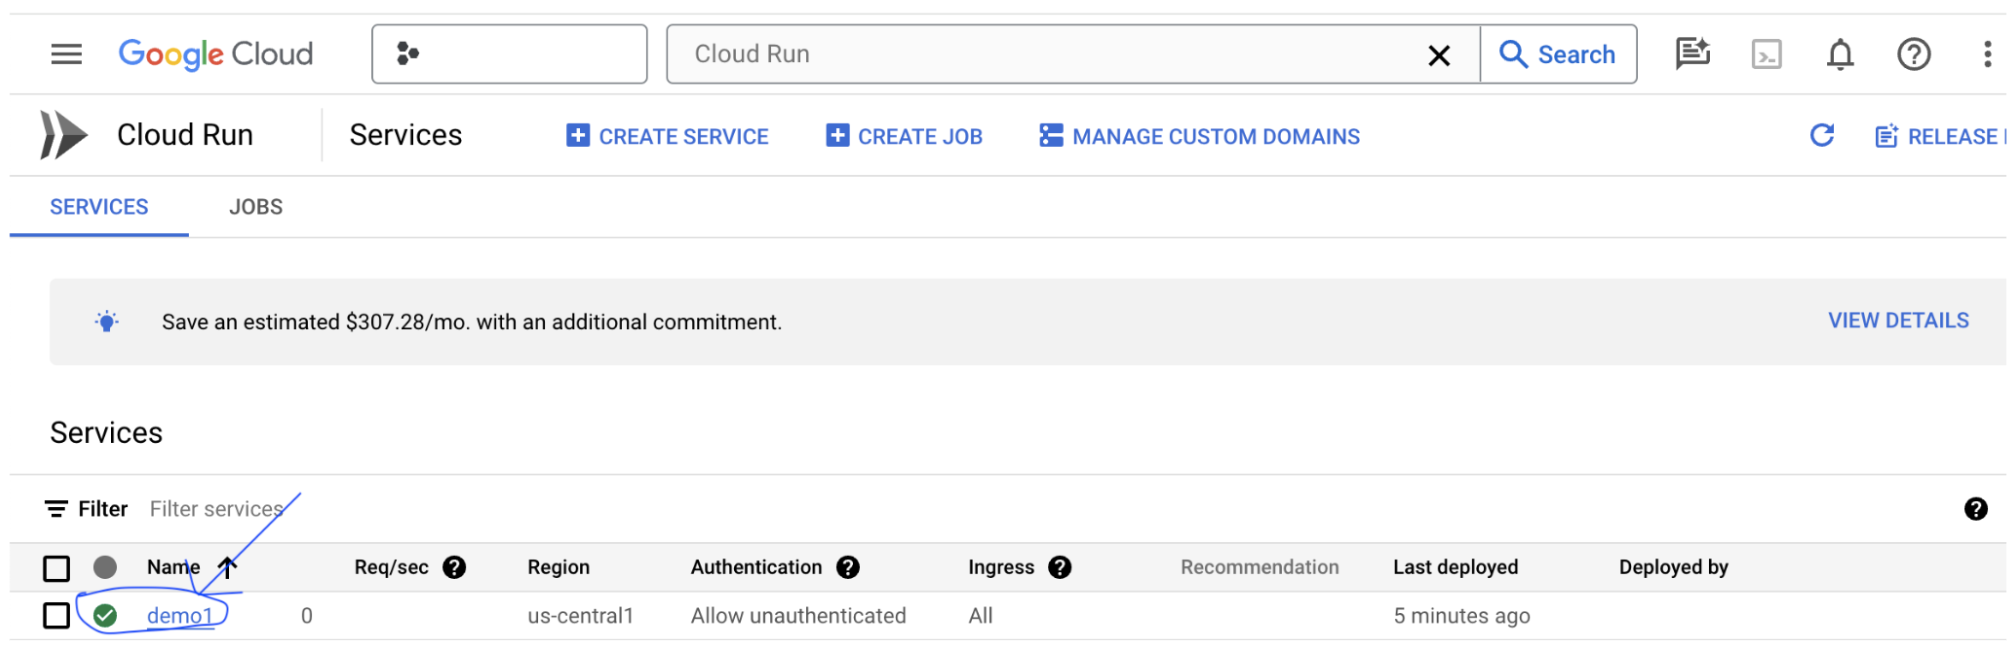This screenshot has height=646, width=2008.
Task: Clear the Cloud Run search text
Action: [x=1438, y=55]
